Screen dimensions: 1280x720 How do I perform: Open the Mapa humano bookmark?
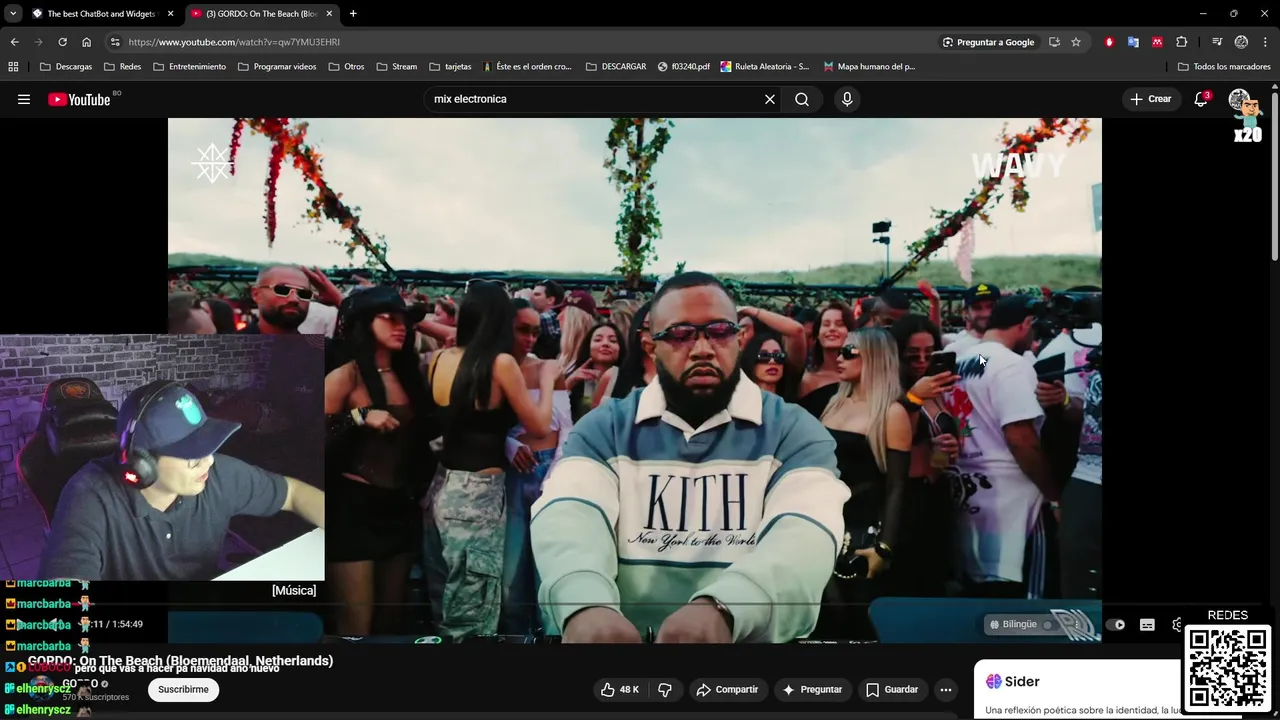tap(869, 67)
